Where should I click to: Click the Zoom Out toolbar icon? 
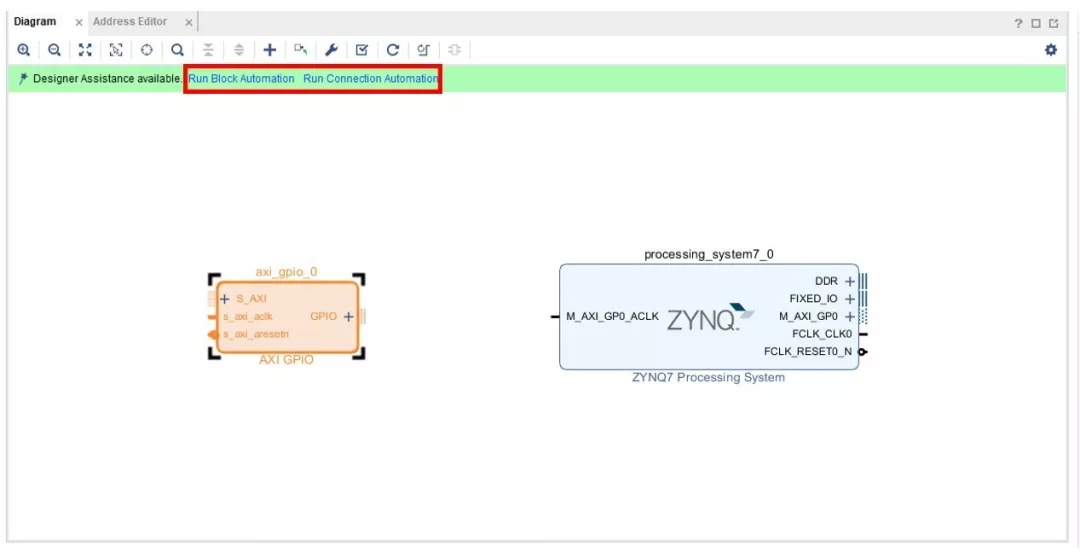(x=54, y=50)
